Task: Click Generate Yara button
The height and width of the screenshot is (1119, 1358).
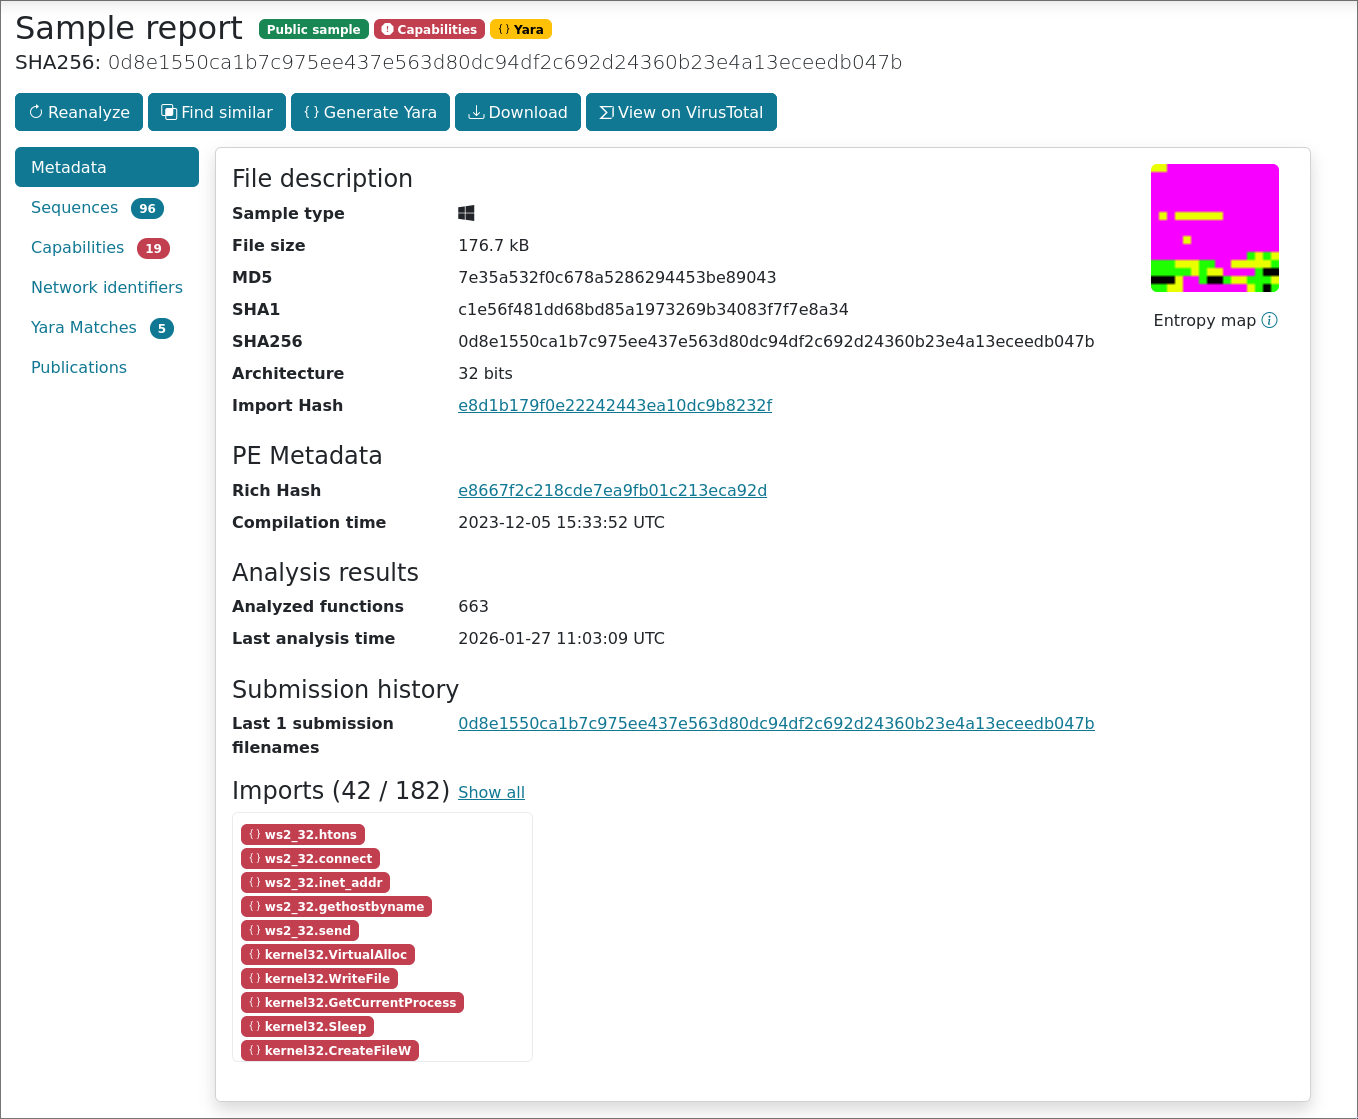Action: (x=370, y=112)
